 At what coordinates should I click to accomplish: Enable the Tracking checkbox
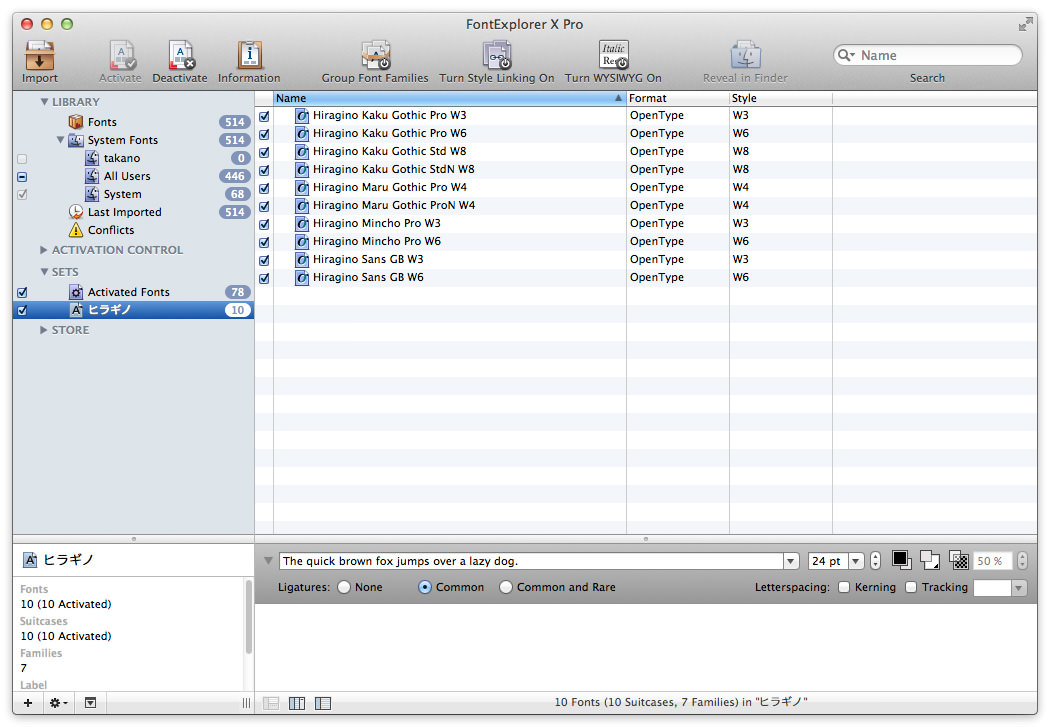pyautogui.click(x=911, y=587)
